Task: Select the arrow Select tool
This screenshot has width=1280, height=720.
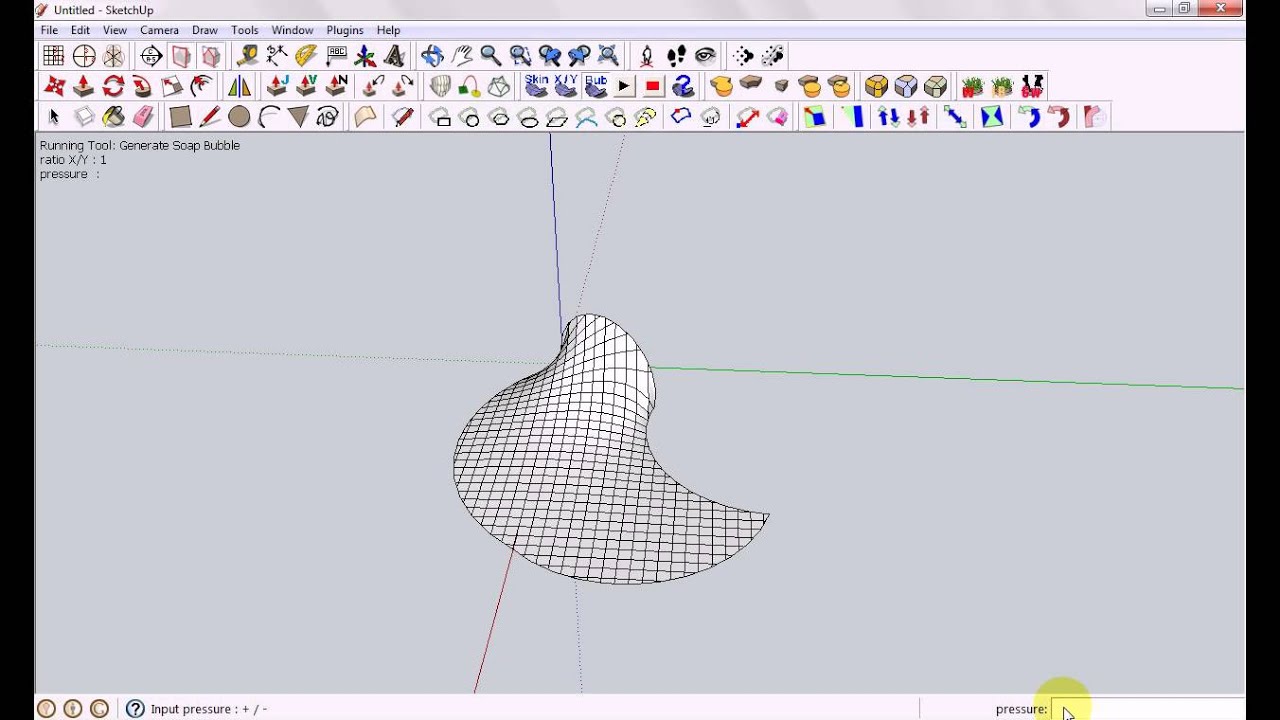Action: tap(54, 117)
